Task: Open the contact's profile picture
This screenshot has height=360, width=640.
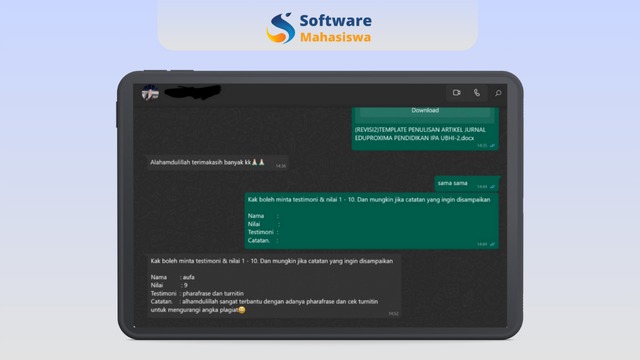Action: 150,93
